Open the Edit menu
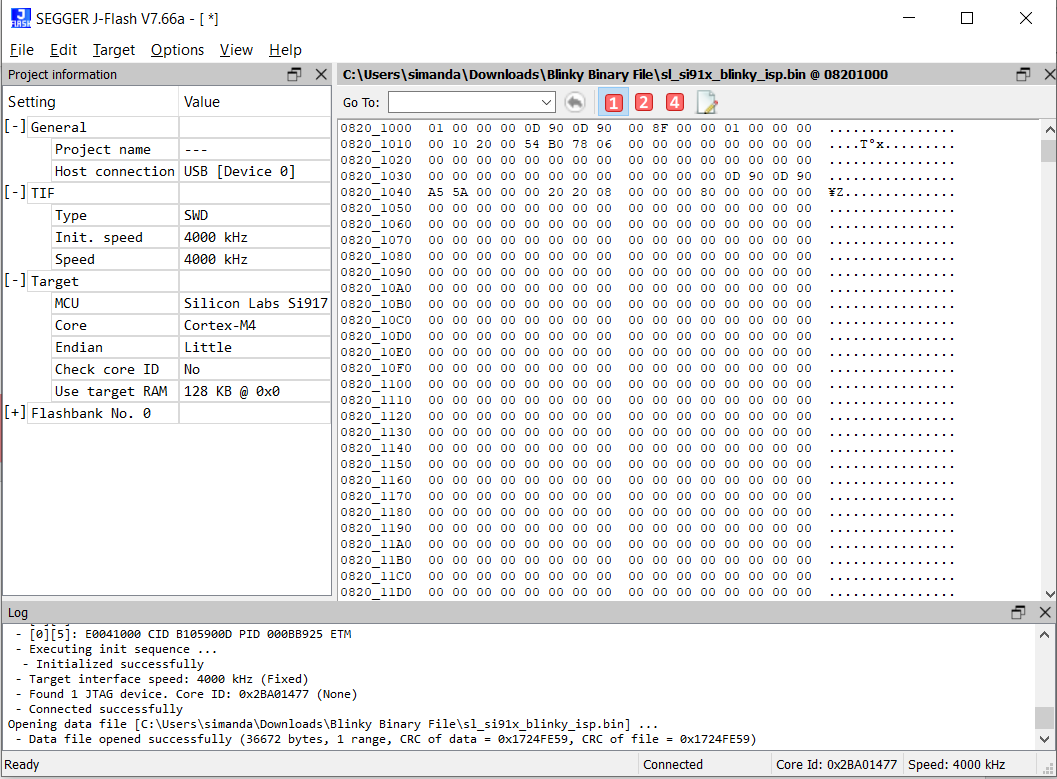The image size is (1057, 779). pyautogui.click(x=63, y=50)
